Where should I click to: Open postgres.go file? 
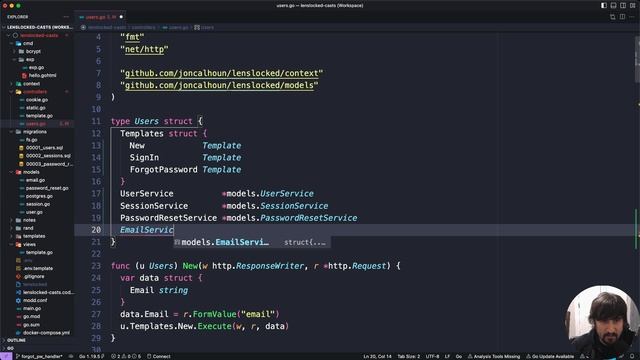click(x=39, y=196)
